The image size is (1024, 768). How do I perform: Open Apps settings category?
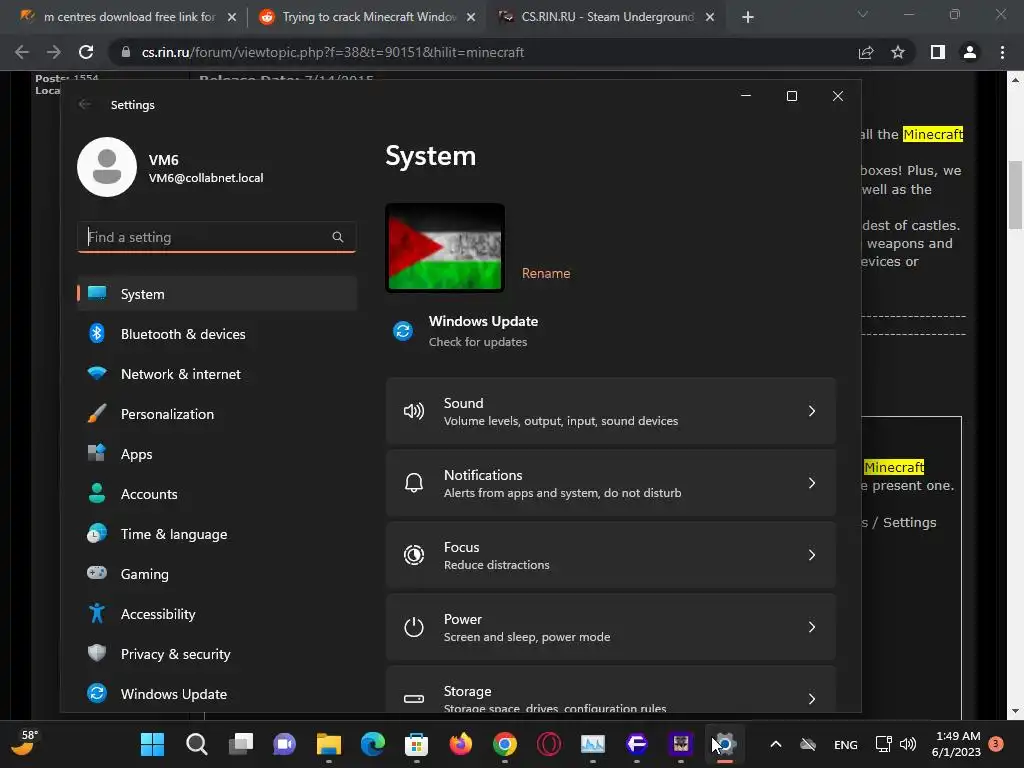pyautogui.click(x=217, y=454)
